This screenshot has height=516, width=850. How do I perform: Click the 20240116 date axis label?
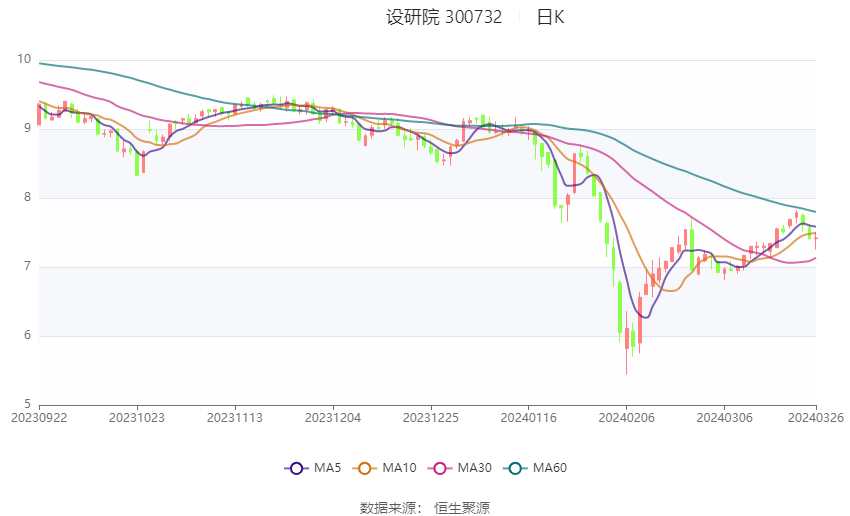pos(529,418)
